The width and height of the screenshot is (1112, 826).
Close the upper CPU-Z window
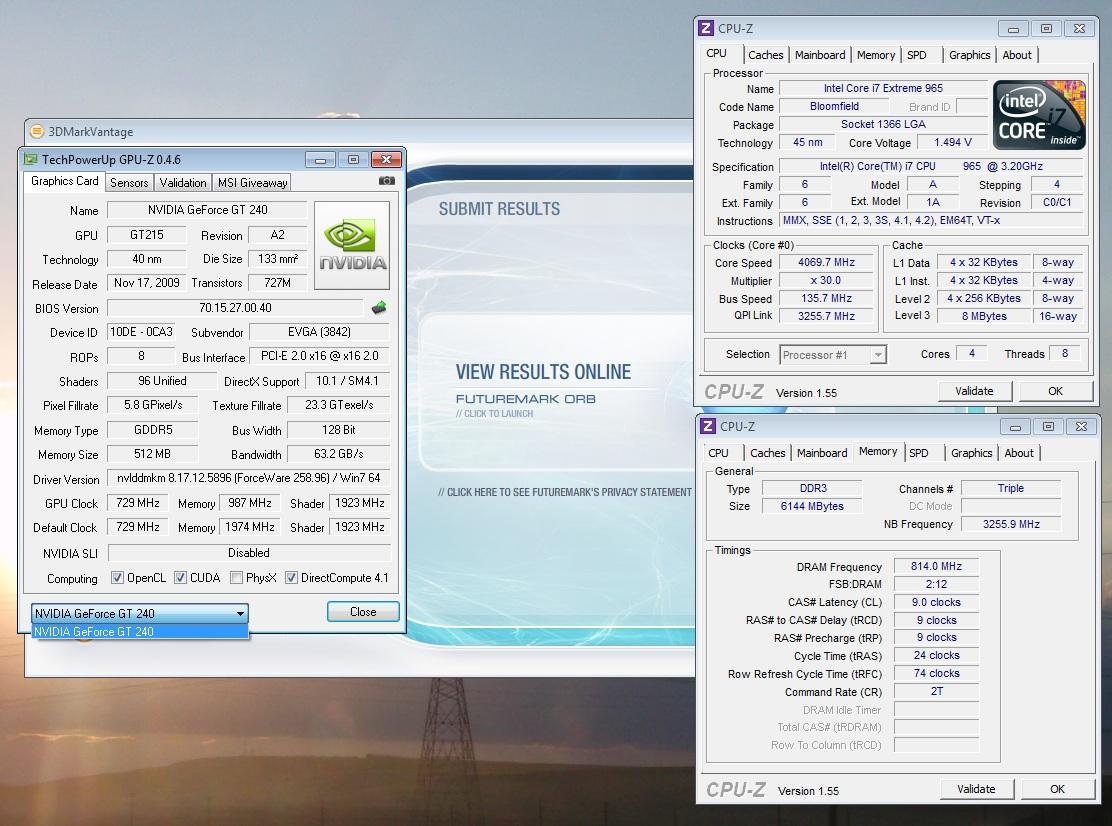click(1079, 29)
